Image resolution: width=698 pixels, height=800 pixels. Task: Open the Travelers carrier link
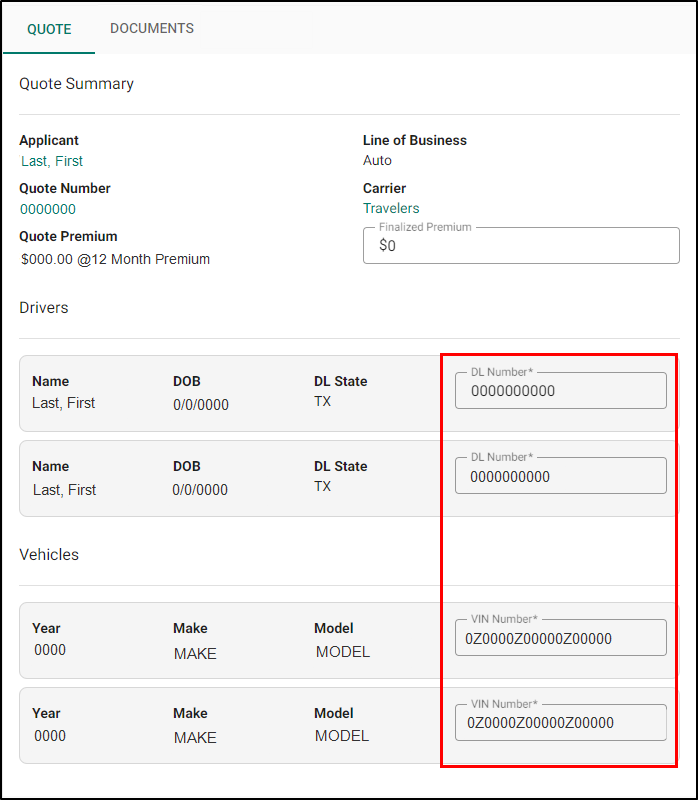tap(391, 208)
